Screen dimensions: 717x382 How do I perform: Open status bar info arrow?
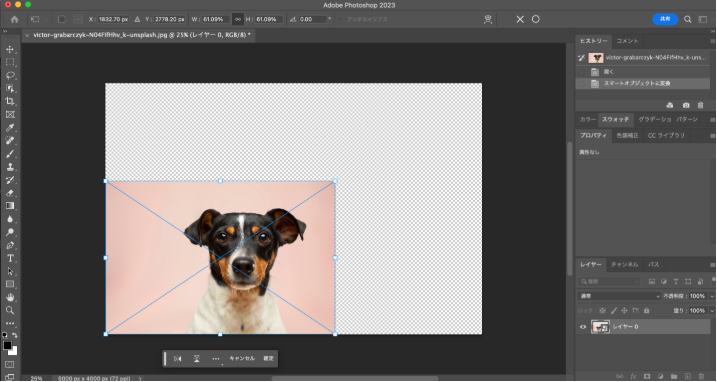(140, 378)
